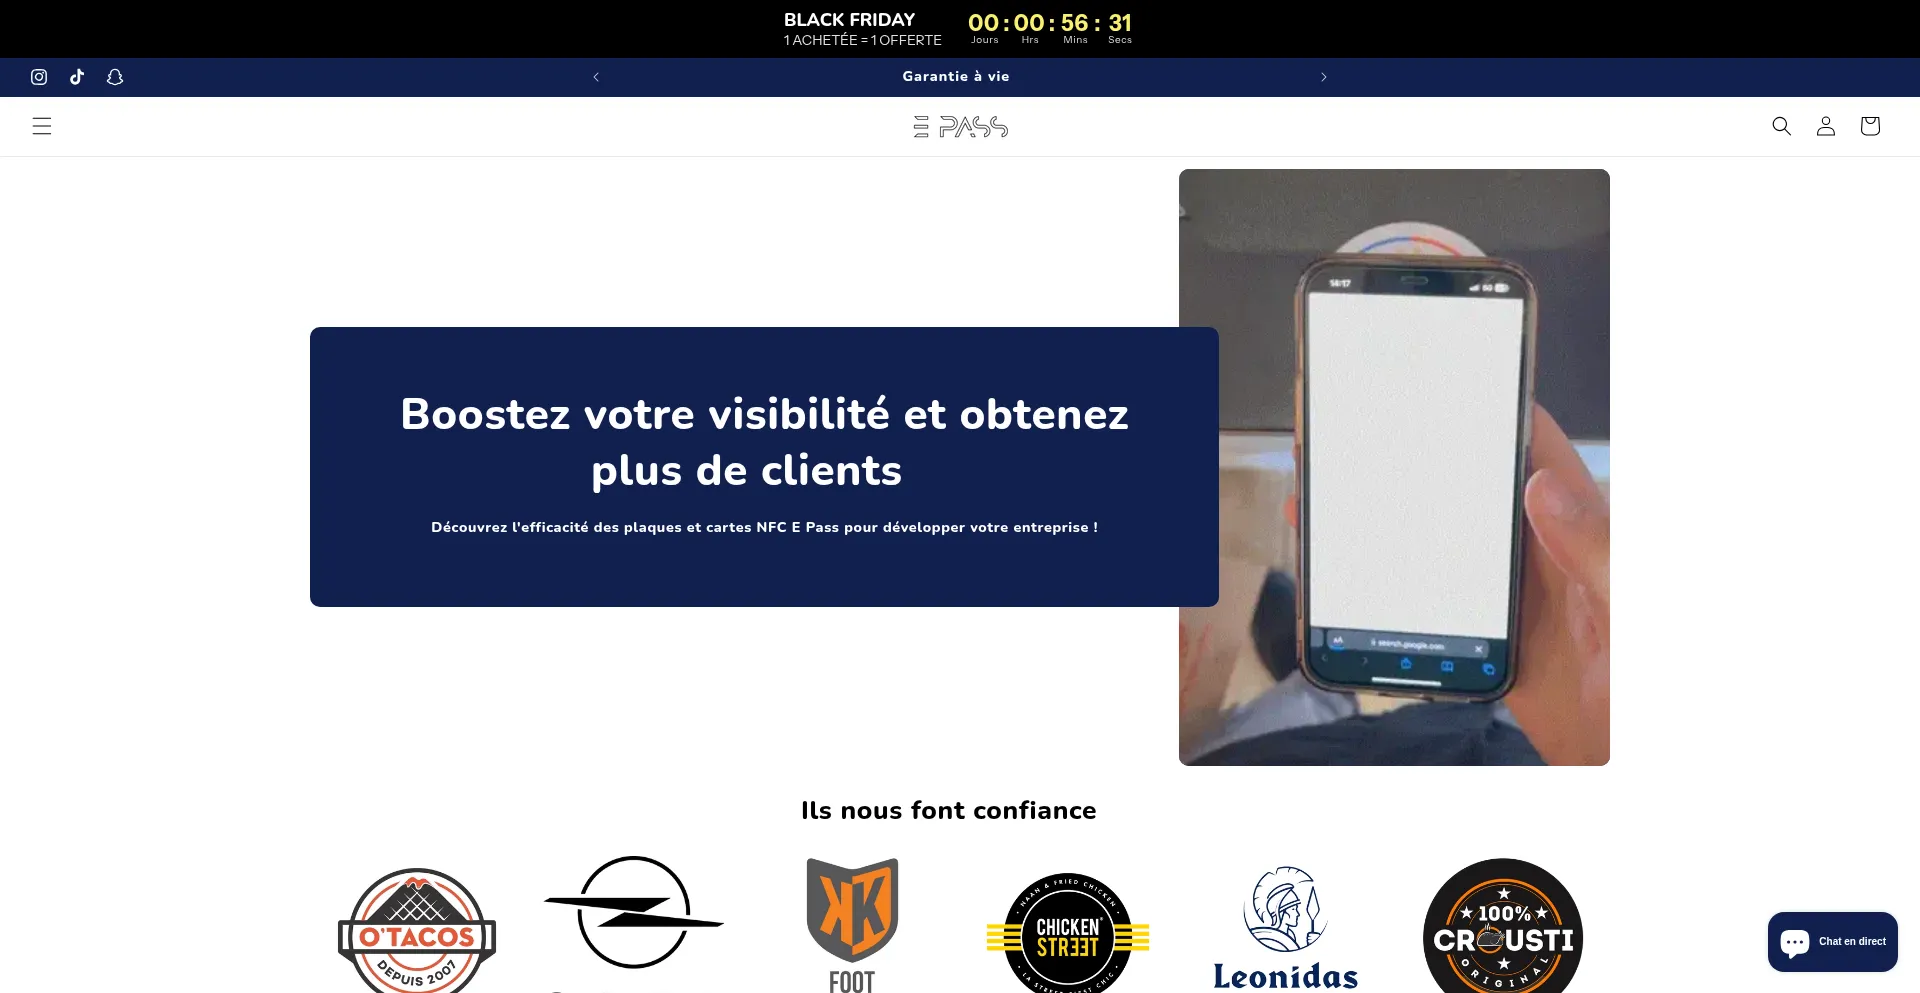Open the account login icon
The width and height of the screenshot is (1920, 993).
click(1825, 126)
